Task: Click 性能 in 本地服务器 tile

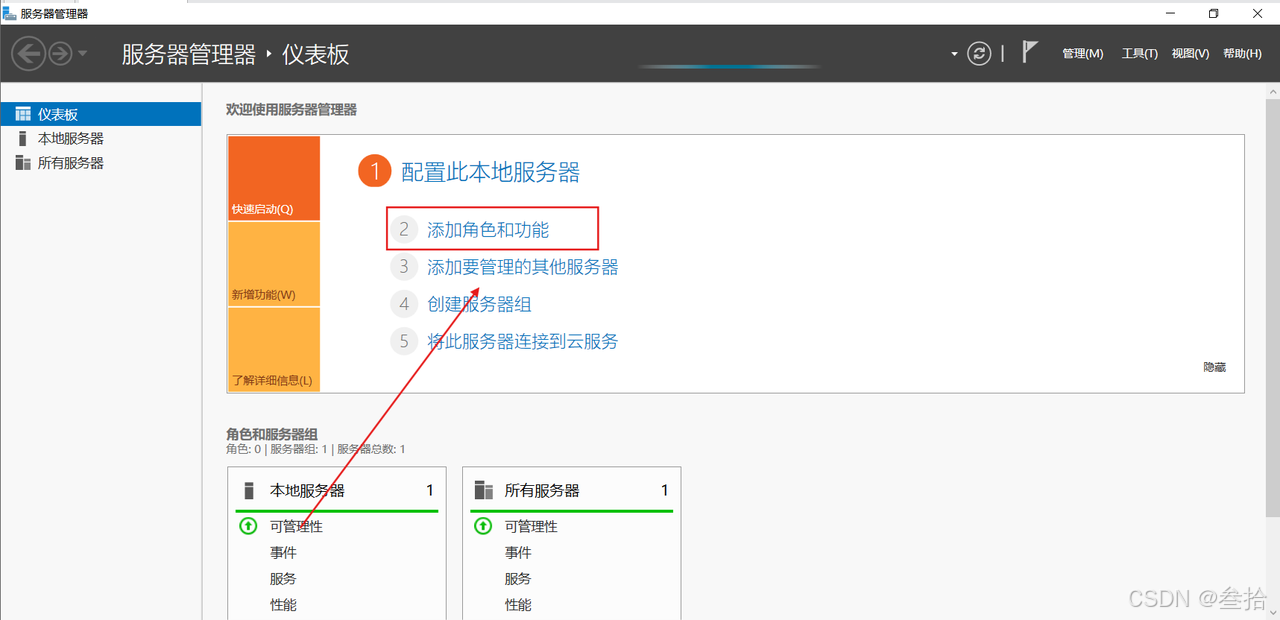Action: (283, 604)
